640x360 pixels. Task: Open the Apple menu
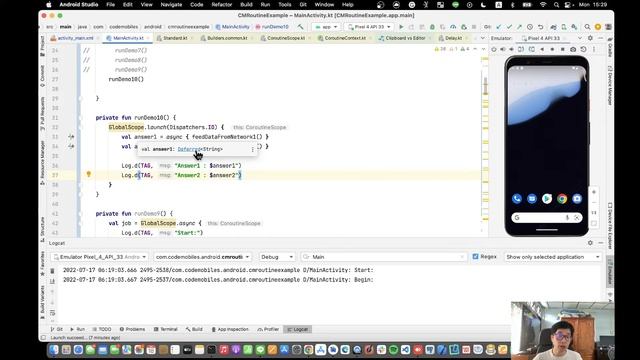point(49,4)
